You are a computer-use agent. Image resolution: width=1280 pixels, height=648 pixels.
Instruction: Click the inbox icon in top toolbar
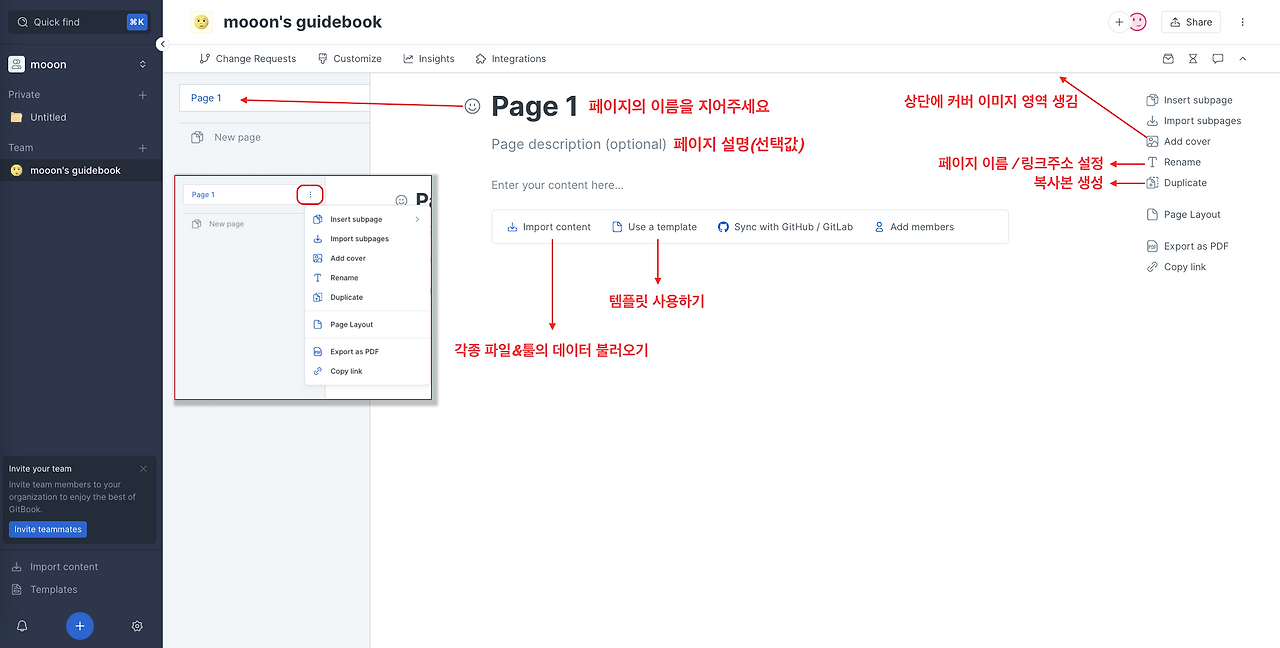(x=1168, y=59)
